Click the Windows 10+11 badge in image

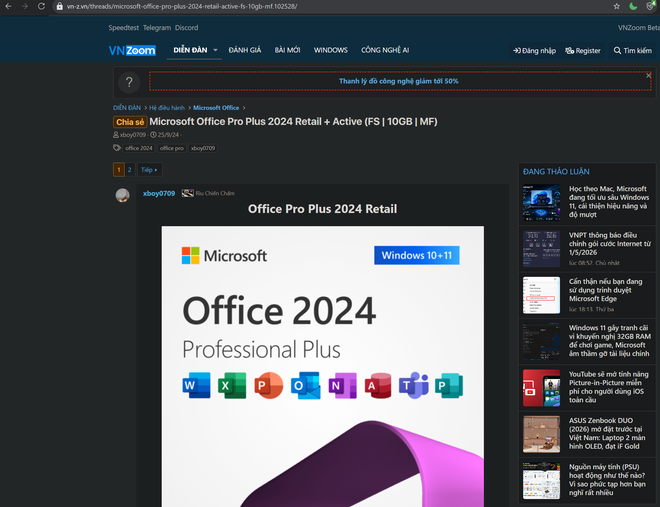pyautogui.click(x=417, y=255)
